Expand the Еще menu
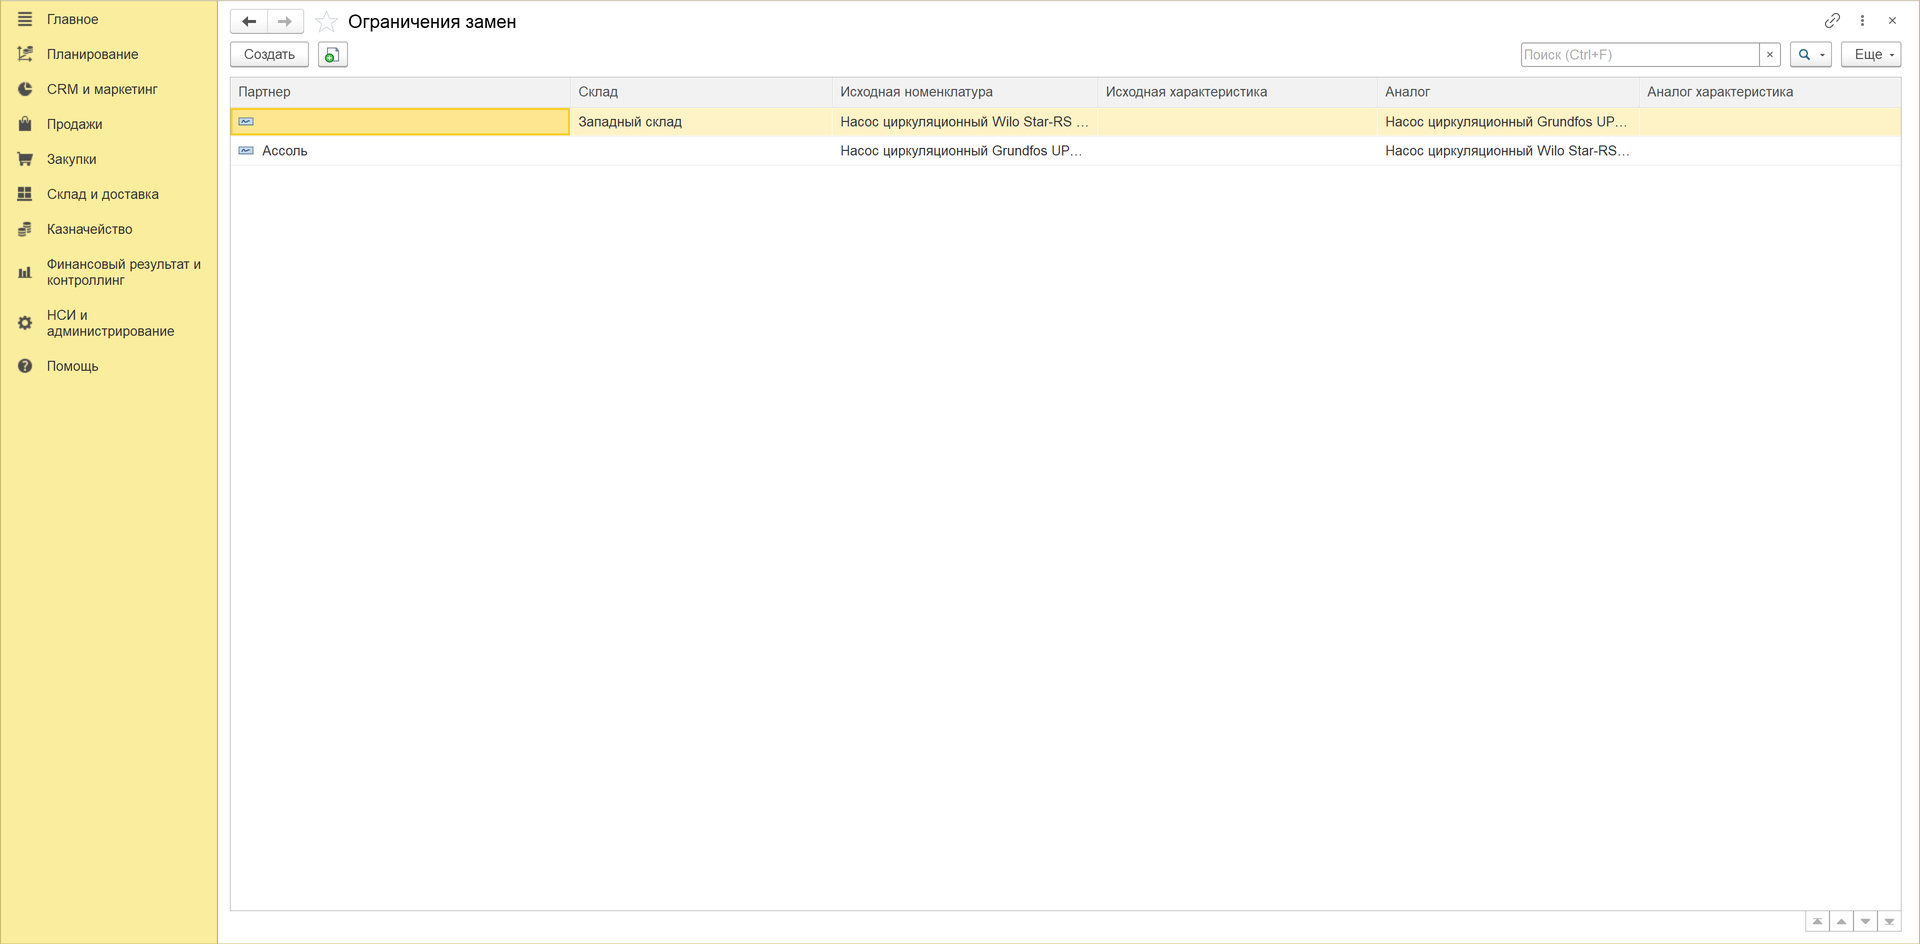Viewport: 1920px width, 944px height. pos(1871,54)
